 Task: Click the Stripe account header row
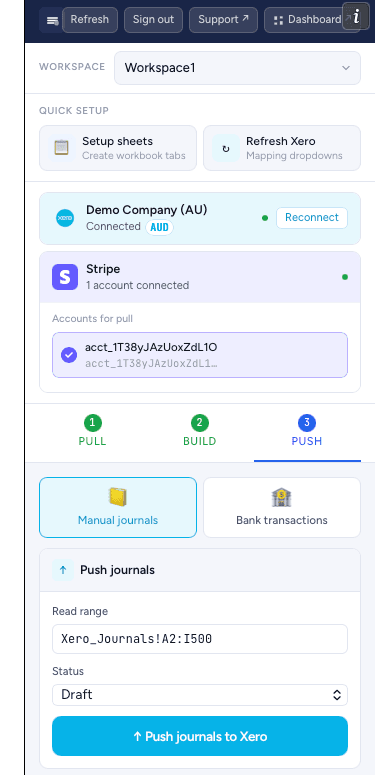tap(200, 277)
